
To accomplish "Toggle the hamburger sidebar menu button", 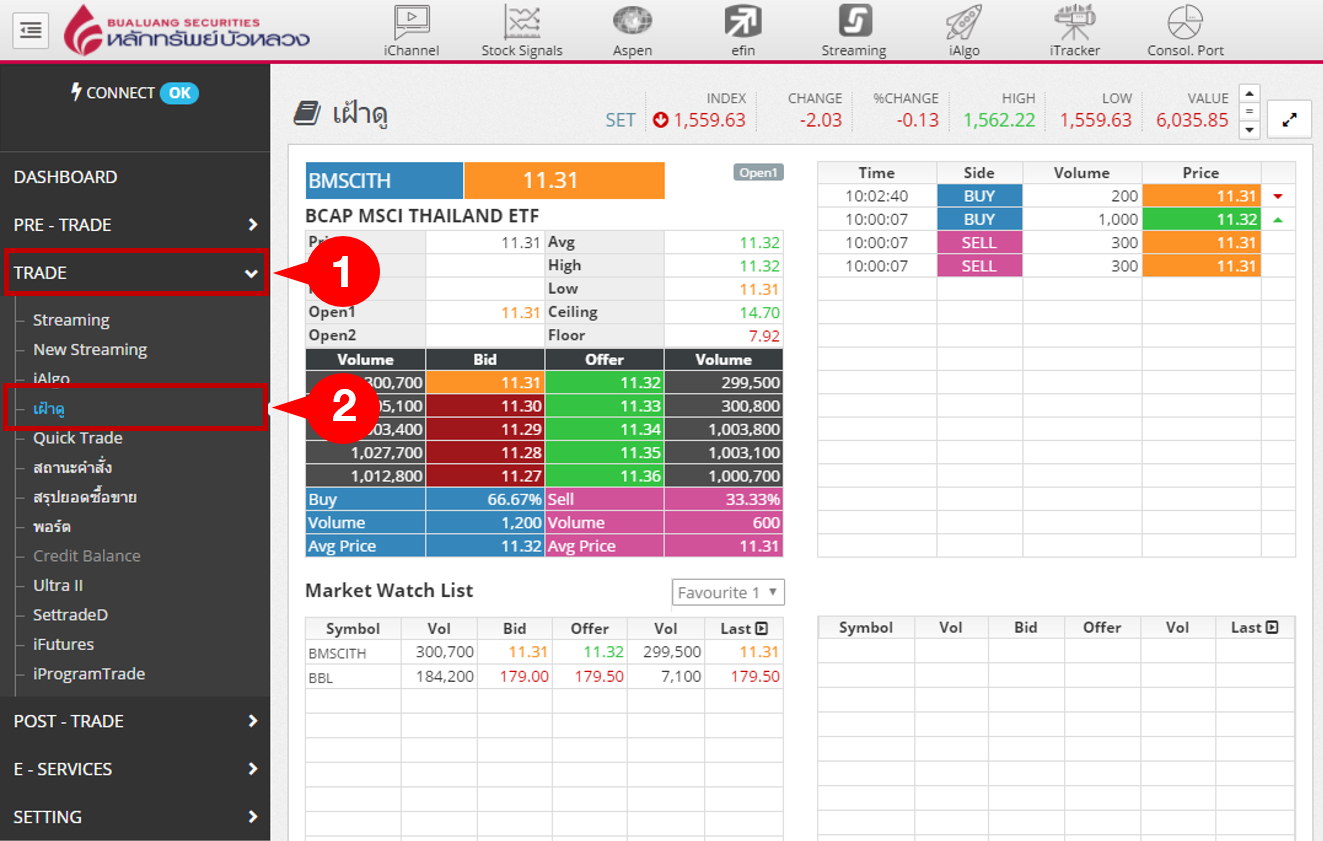I will click(31, 30).
